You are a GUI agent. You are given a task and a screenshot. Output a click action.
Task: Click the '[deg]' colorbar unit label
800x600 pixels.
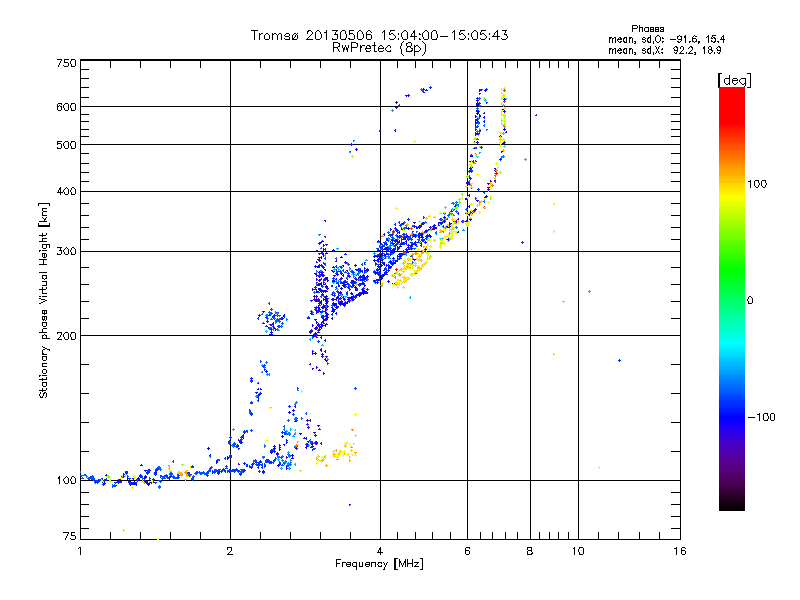tap(734, 80)
